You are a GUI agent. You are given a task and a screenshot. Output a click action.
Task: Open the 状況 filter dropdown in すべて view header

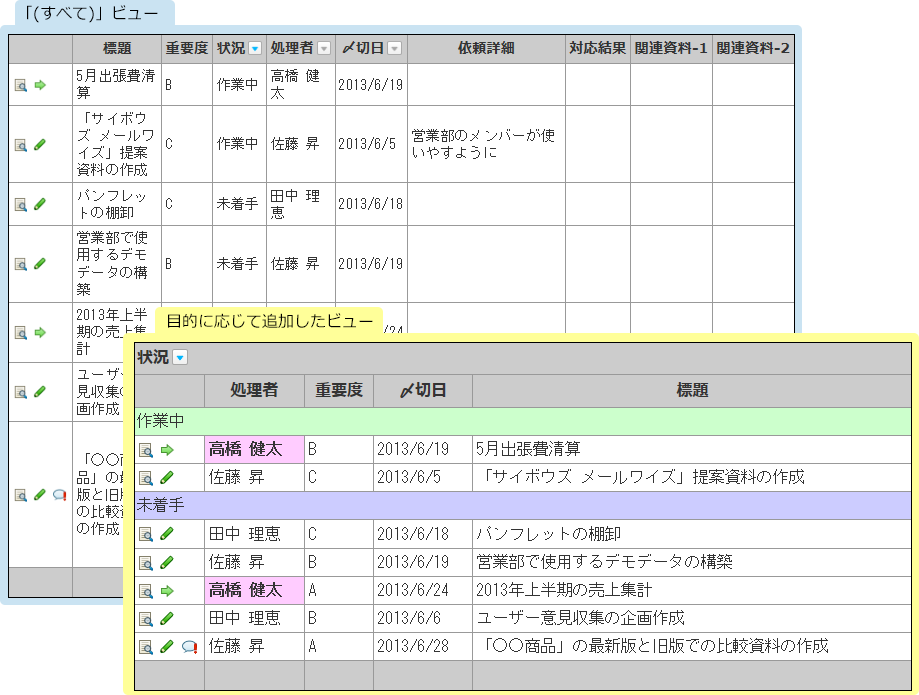click(255, 48)
